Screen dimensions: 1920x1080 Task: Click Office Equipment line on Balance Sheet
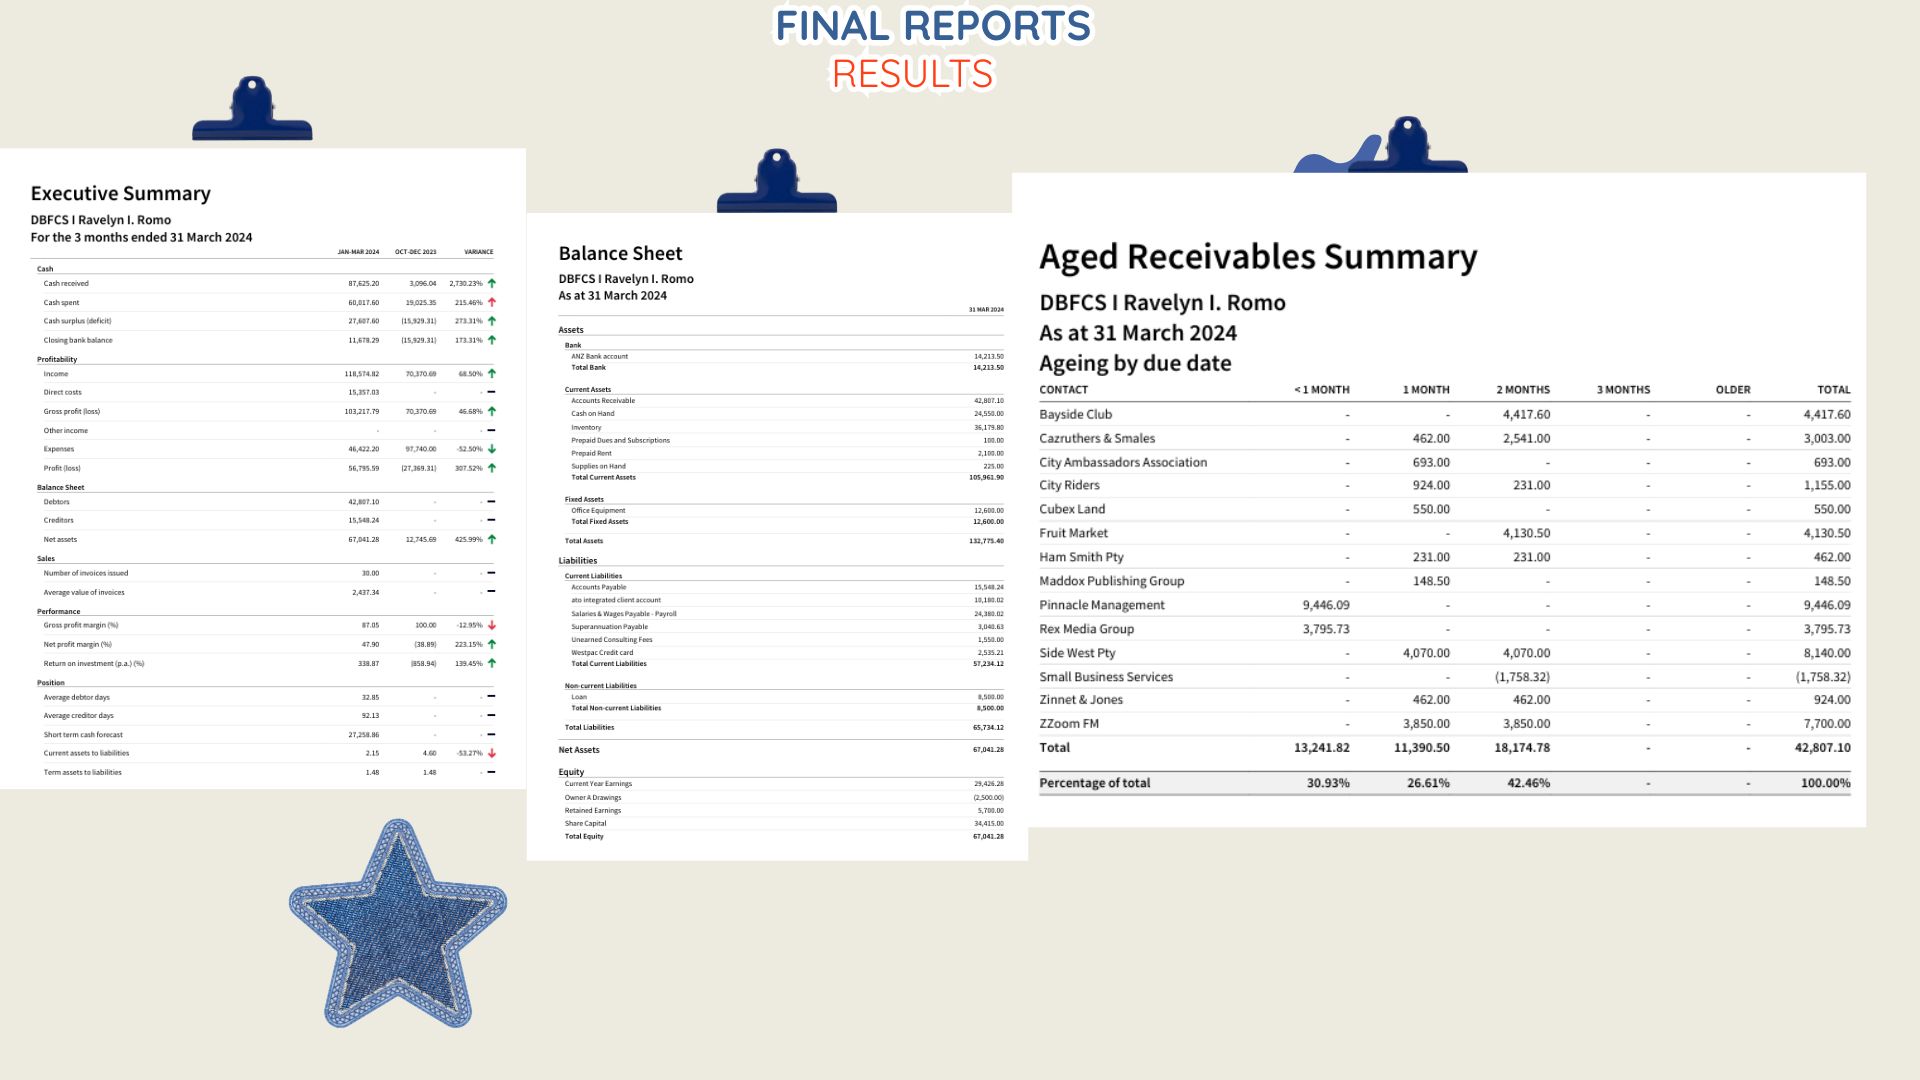click(x=786, y=510)
